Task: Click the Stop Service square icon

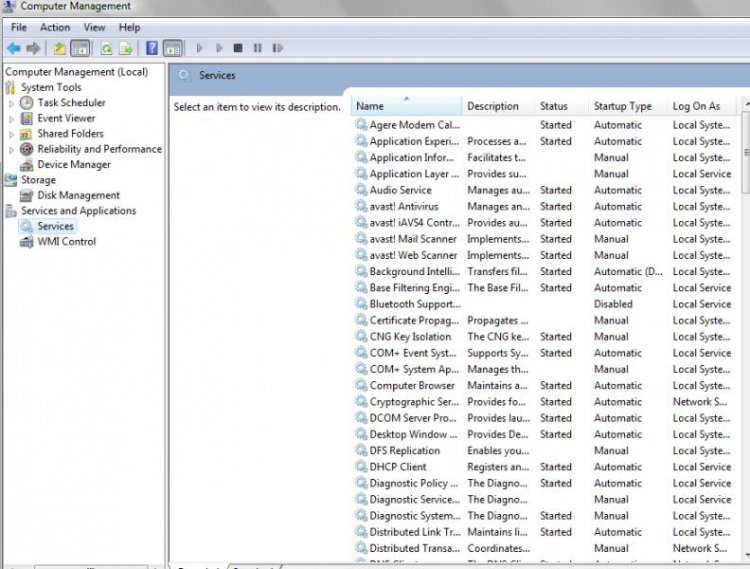Action: (238, 48)
